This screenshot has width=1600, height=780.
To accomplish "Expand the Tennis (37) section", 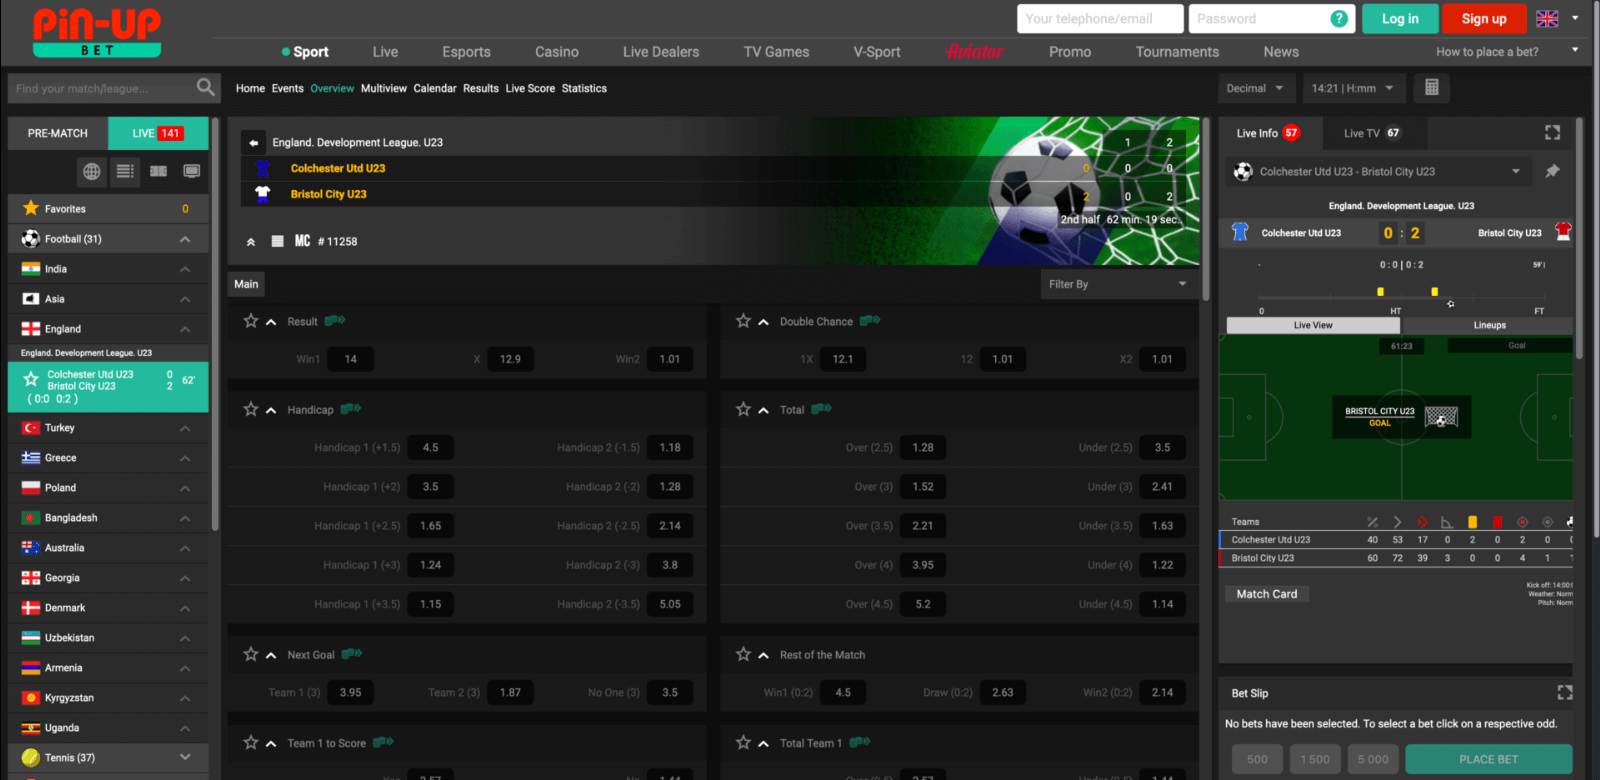I will pyautogui.click(x=185, y=757).
